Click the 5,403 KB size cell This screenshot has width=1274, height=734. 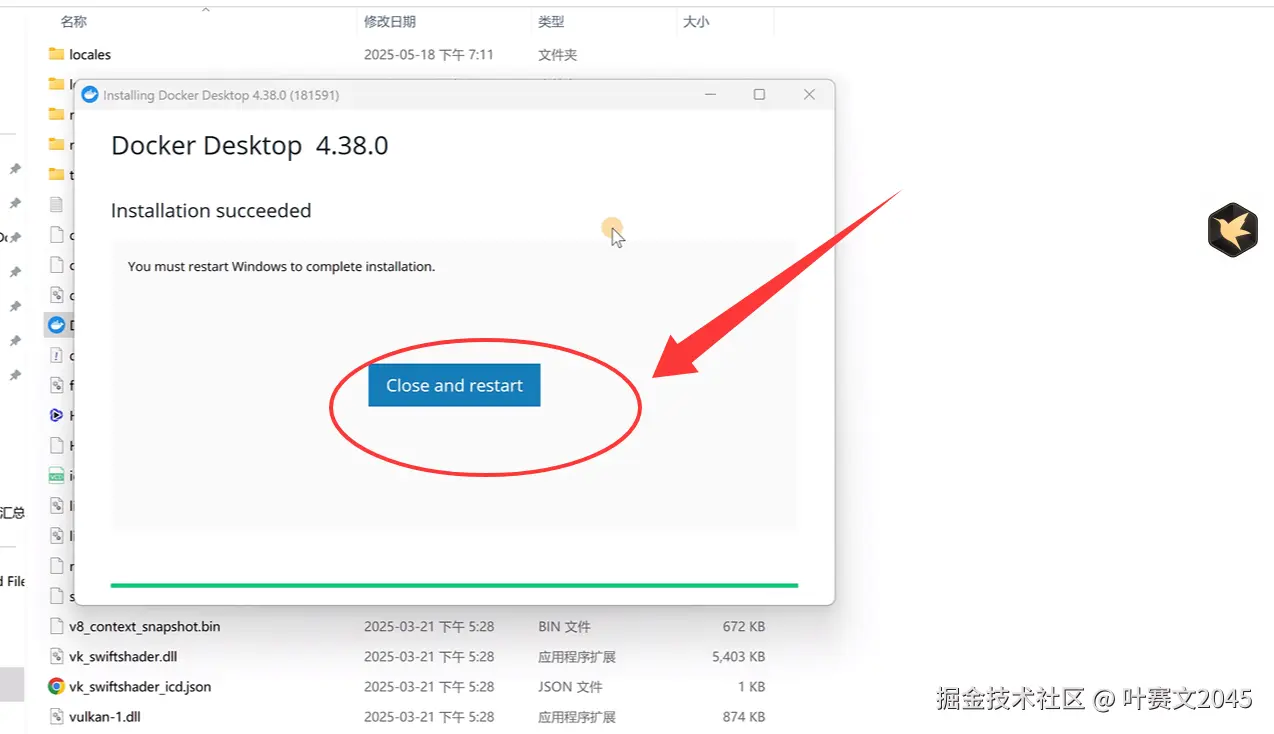click(738, 656)
